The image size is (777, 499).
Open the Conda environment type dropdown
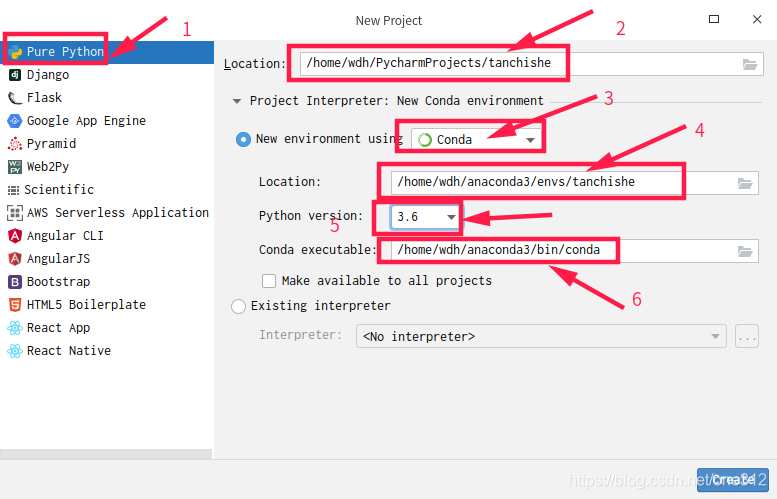pos(475,140)
